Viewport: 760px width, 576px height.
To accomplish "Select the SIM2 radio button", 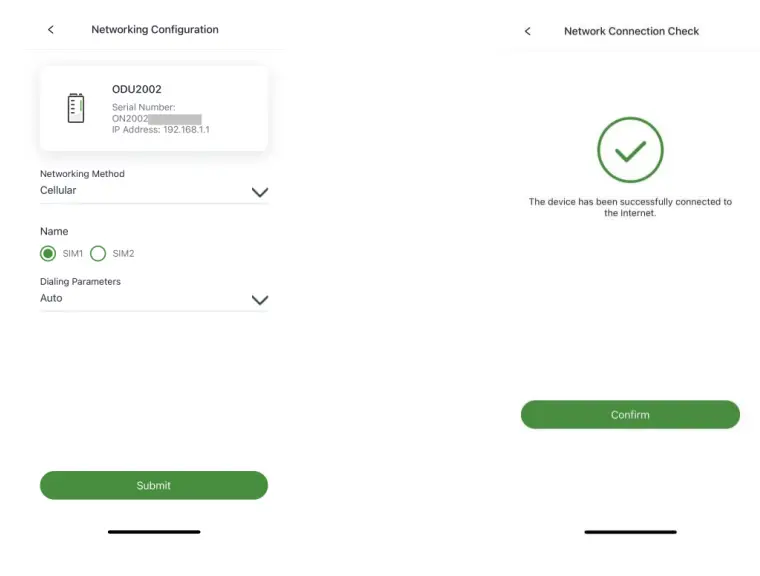I will click(x=98, y=253).
